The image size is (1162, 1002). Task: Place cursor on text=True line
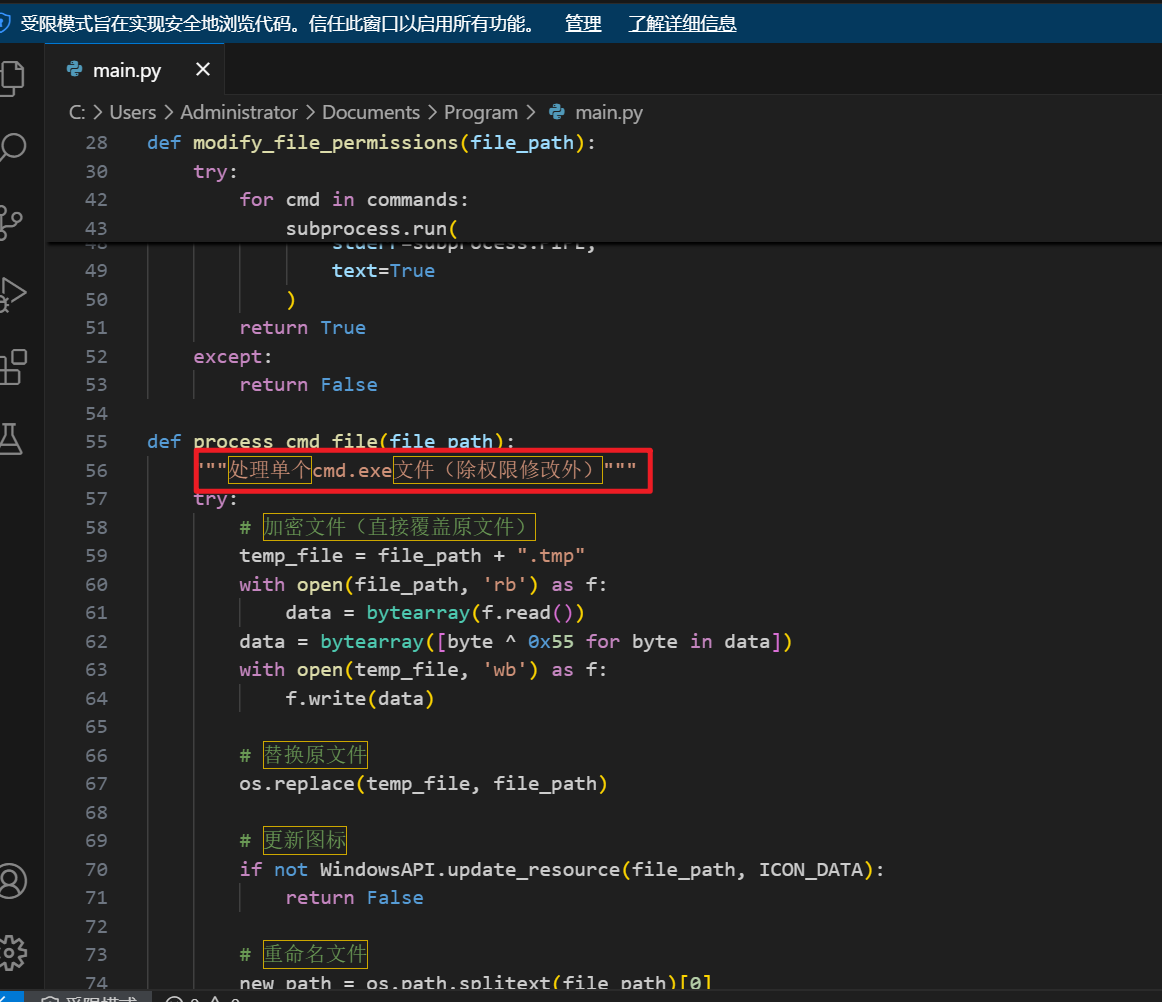[x=383, y=271]
